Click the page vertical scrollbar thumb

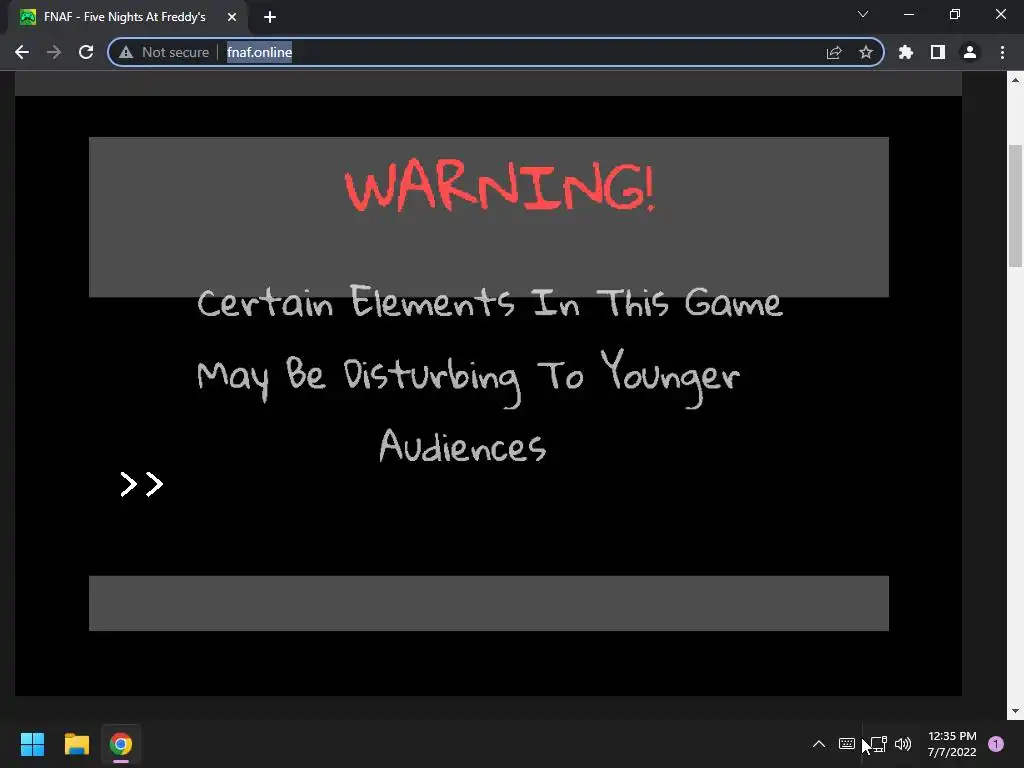click(1015, 206)
